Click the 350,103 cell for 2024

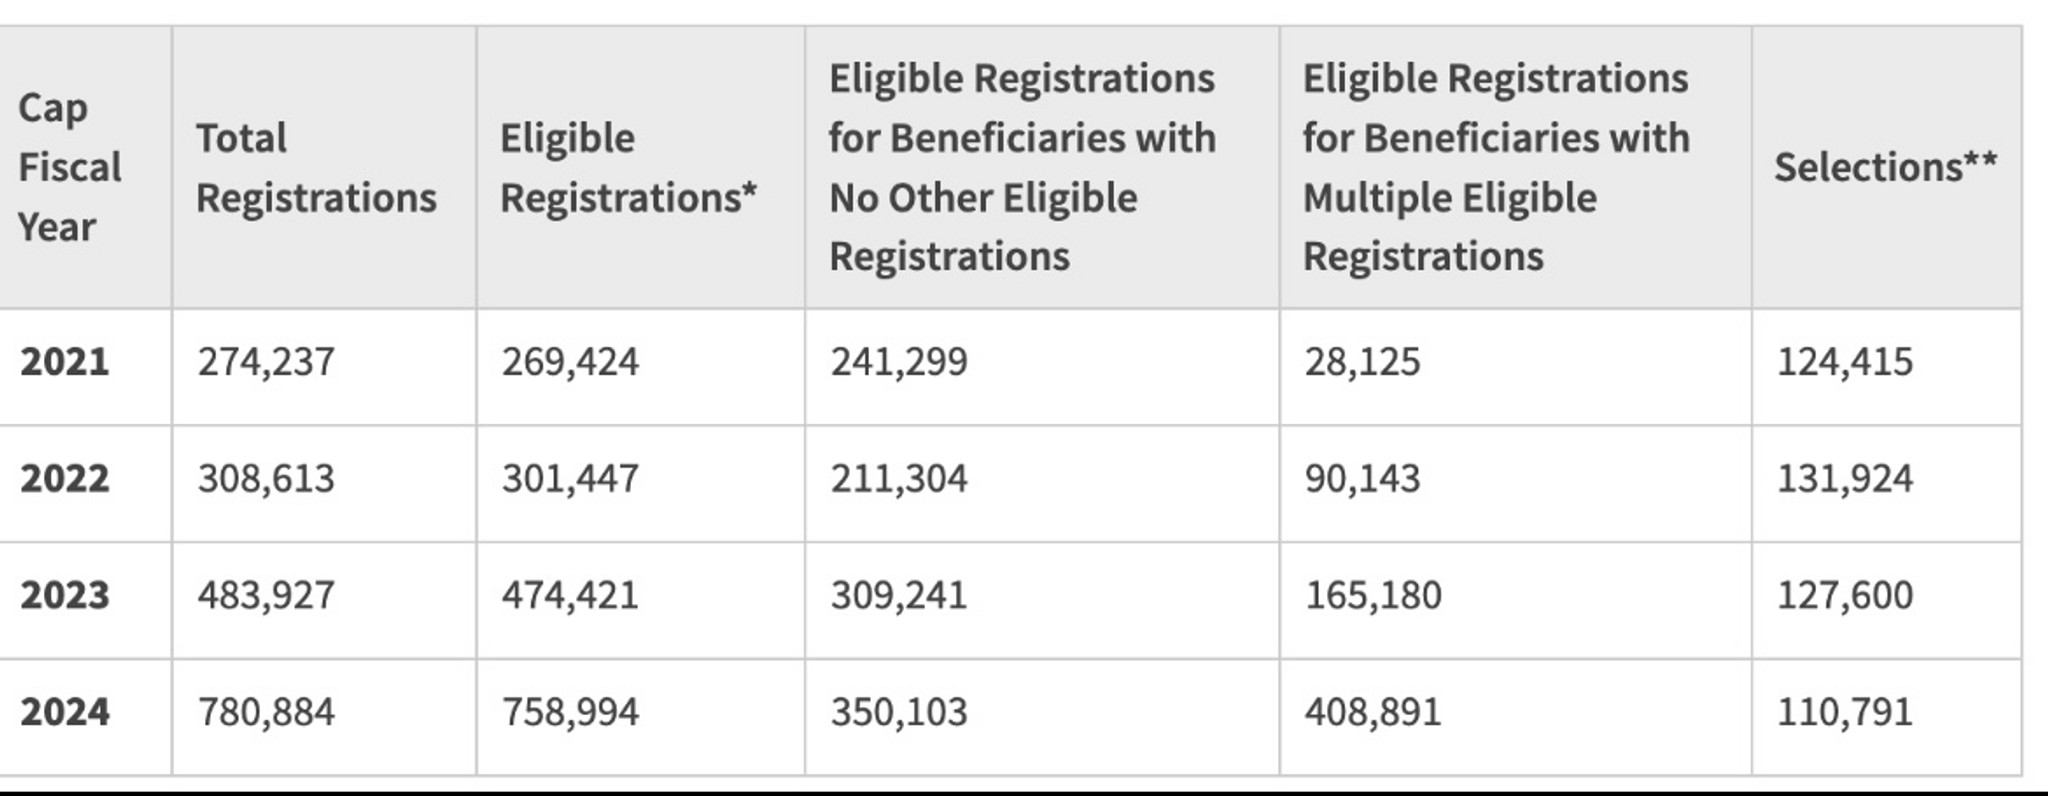click(x=899, y=713)
